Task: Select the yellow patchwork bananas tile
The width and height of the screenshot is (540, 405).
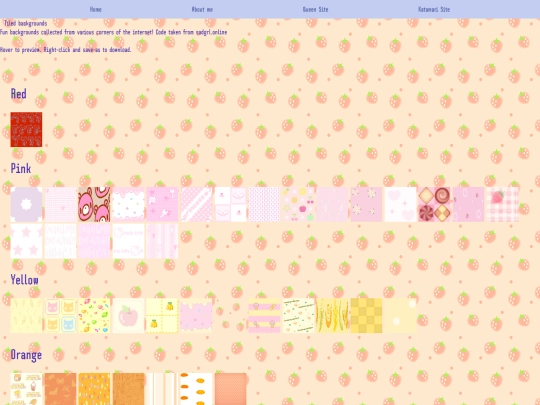Action: 162,316
